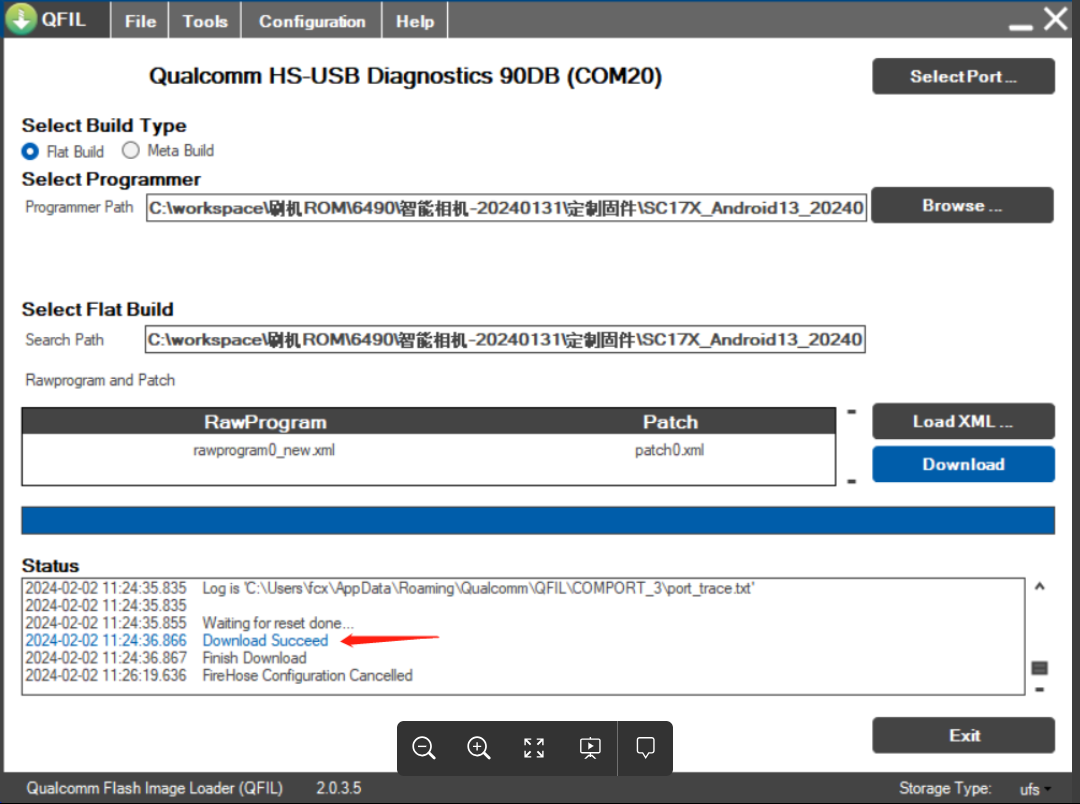The image size is (1080, 804).
Task: Click the blue download progress bar
Action: (538, 521)
